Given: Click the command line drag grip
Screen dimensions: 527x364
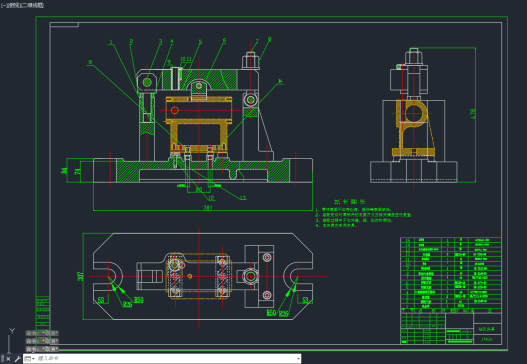Looking at the screenshot, I should (x=3, y=359).
